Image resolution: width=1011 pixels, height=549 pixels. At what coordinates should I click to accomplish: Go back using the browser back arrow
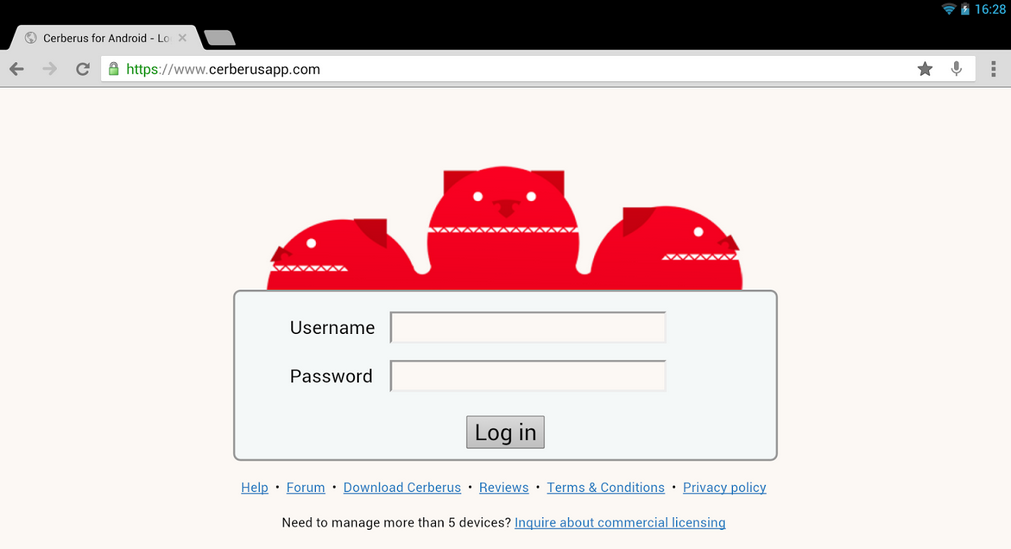(17, 69)
